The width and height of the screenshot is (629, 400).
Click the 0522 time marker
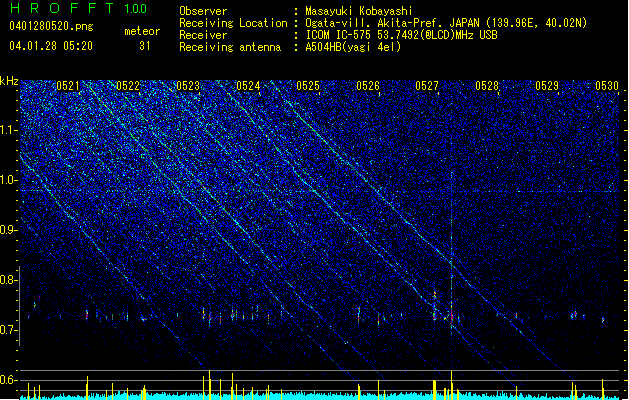128,86
